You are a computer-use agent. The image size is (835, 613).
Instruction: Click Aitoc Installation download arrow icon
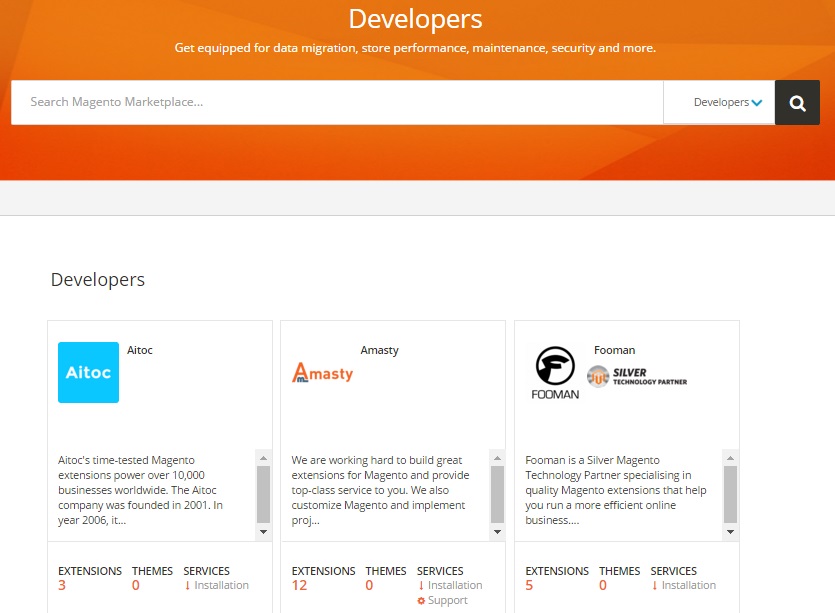(187, 585)
